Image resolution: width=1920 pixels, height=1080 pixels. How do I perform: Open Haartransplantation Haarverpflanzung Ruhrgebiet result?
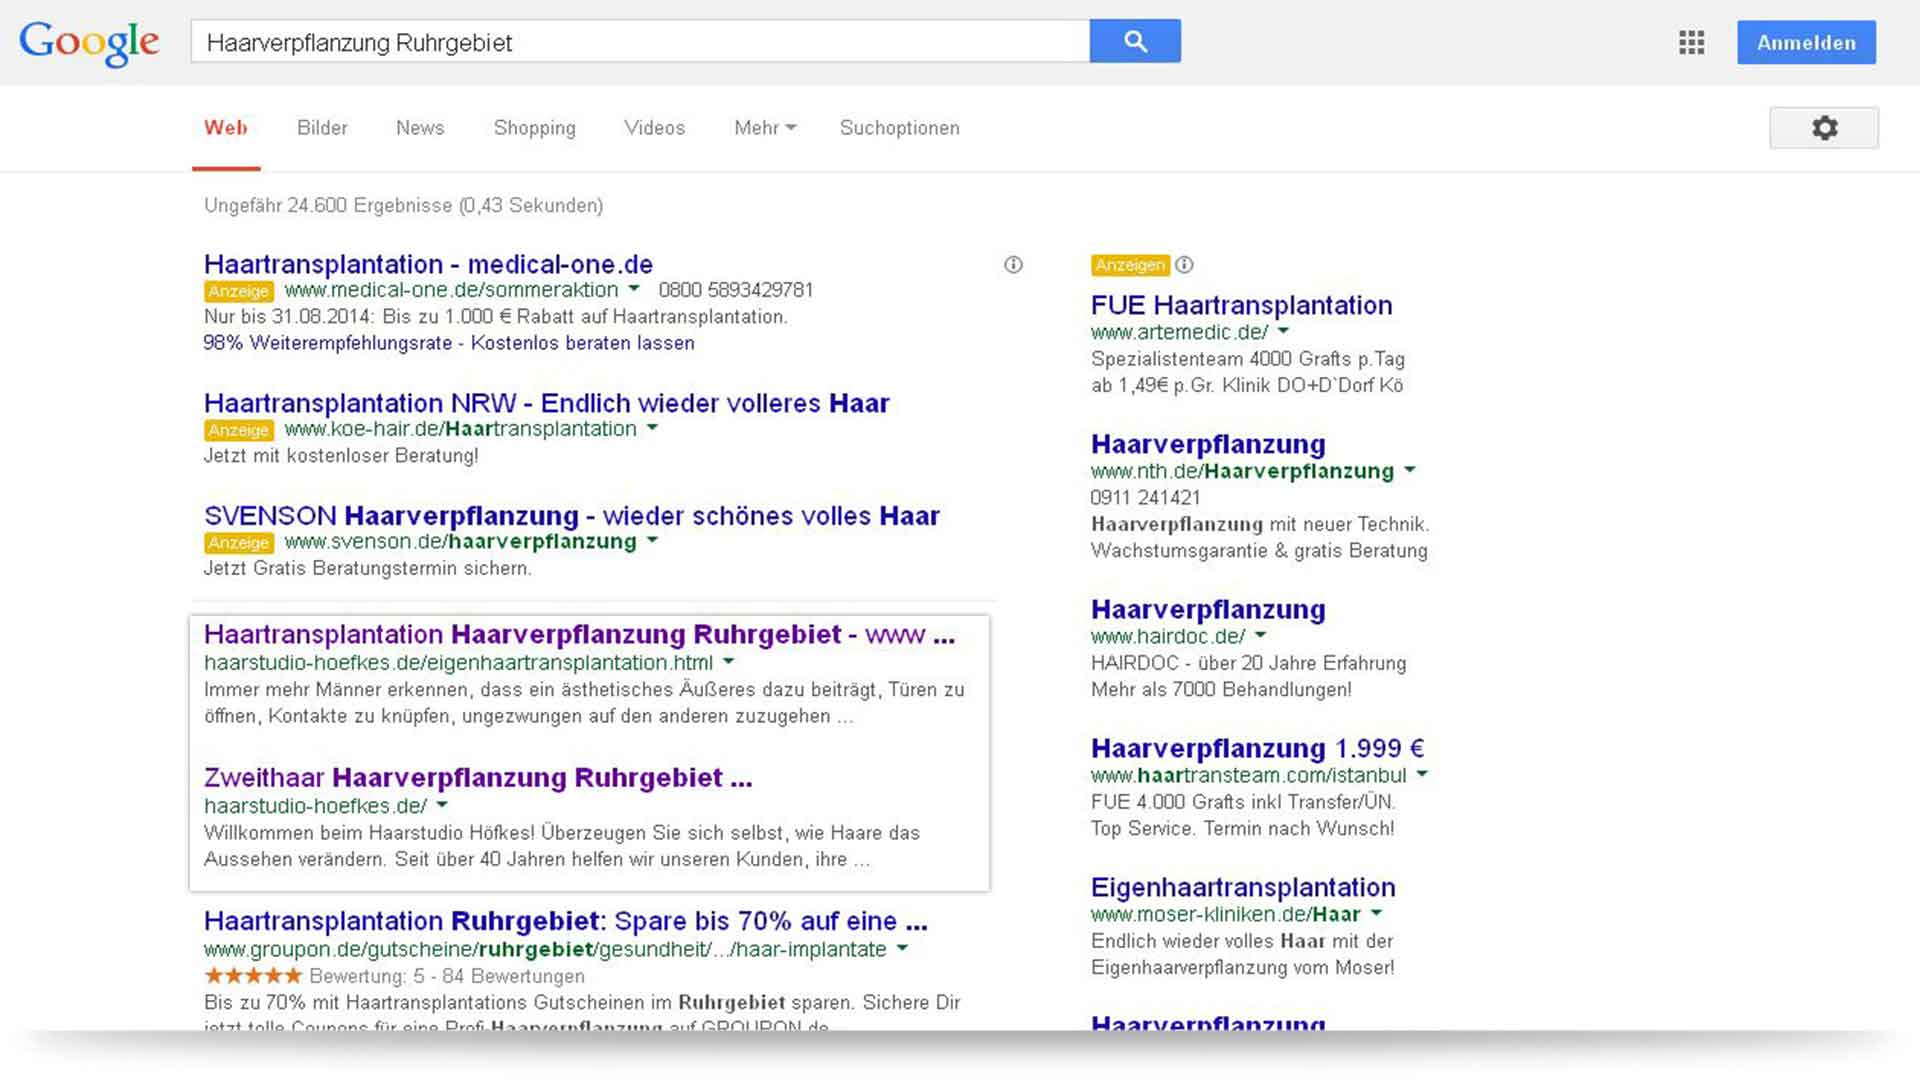pyautogui.click(x=579, y=634)
